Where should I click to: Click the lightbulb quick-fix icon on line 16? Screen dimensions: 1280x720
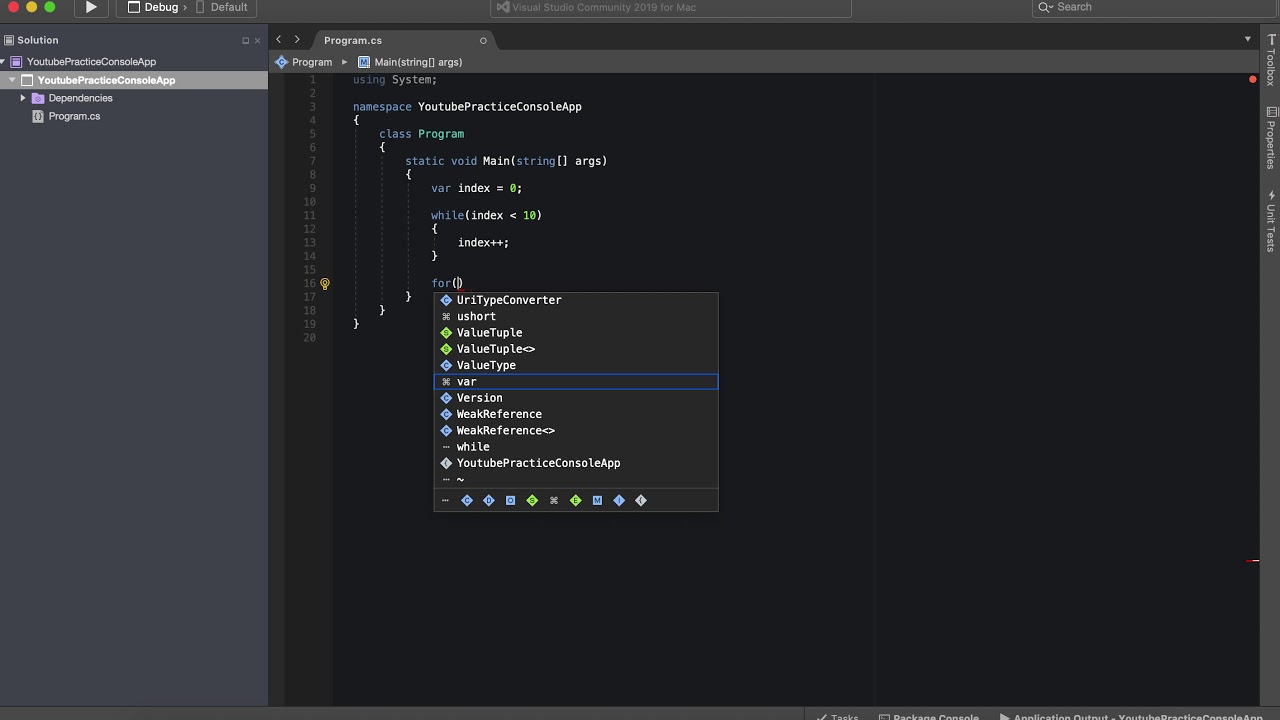pyautogui.click(x=325, y=284)
